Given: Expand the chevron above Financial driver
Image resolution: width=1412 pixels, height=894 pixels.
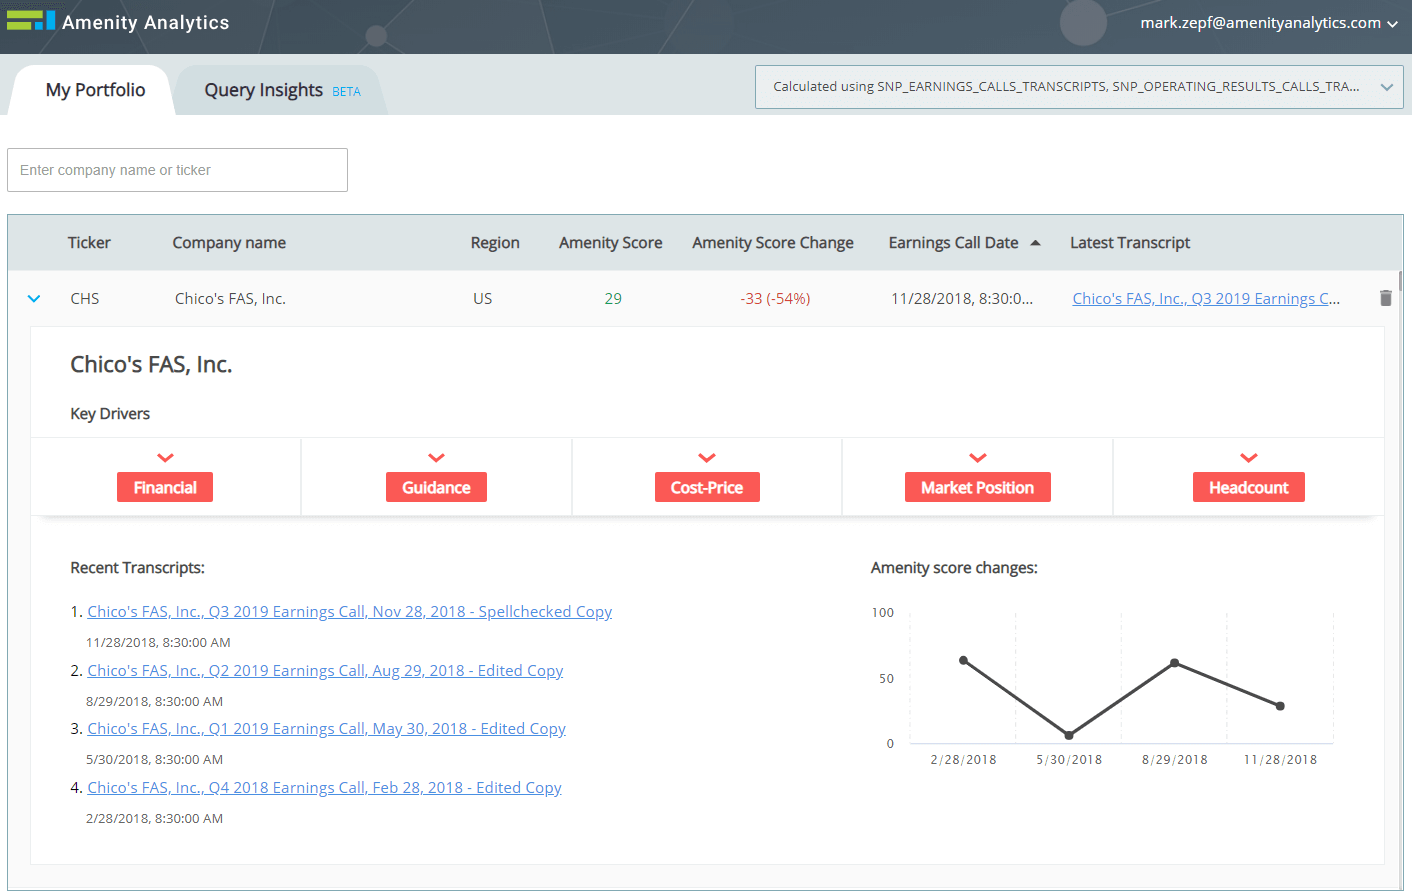Looking at the screenshot, I should pyautogui.click(x=166, y=458).
